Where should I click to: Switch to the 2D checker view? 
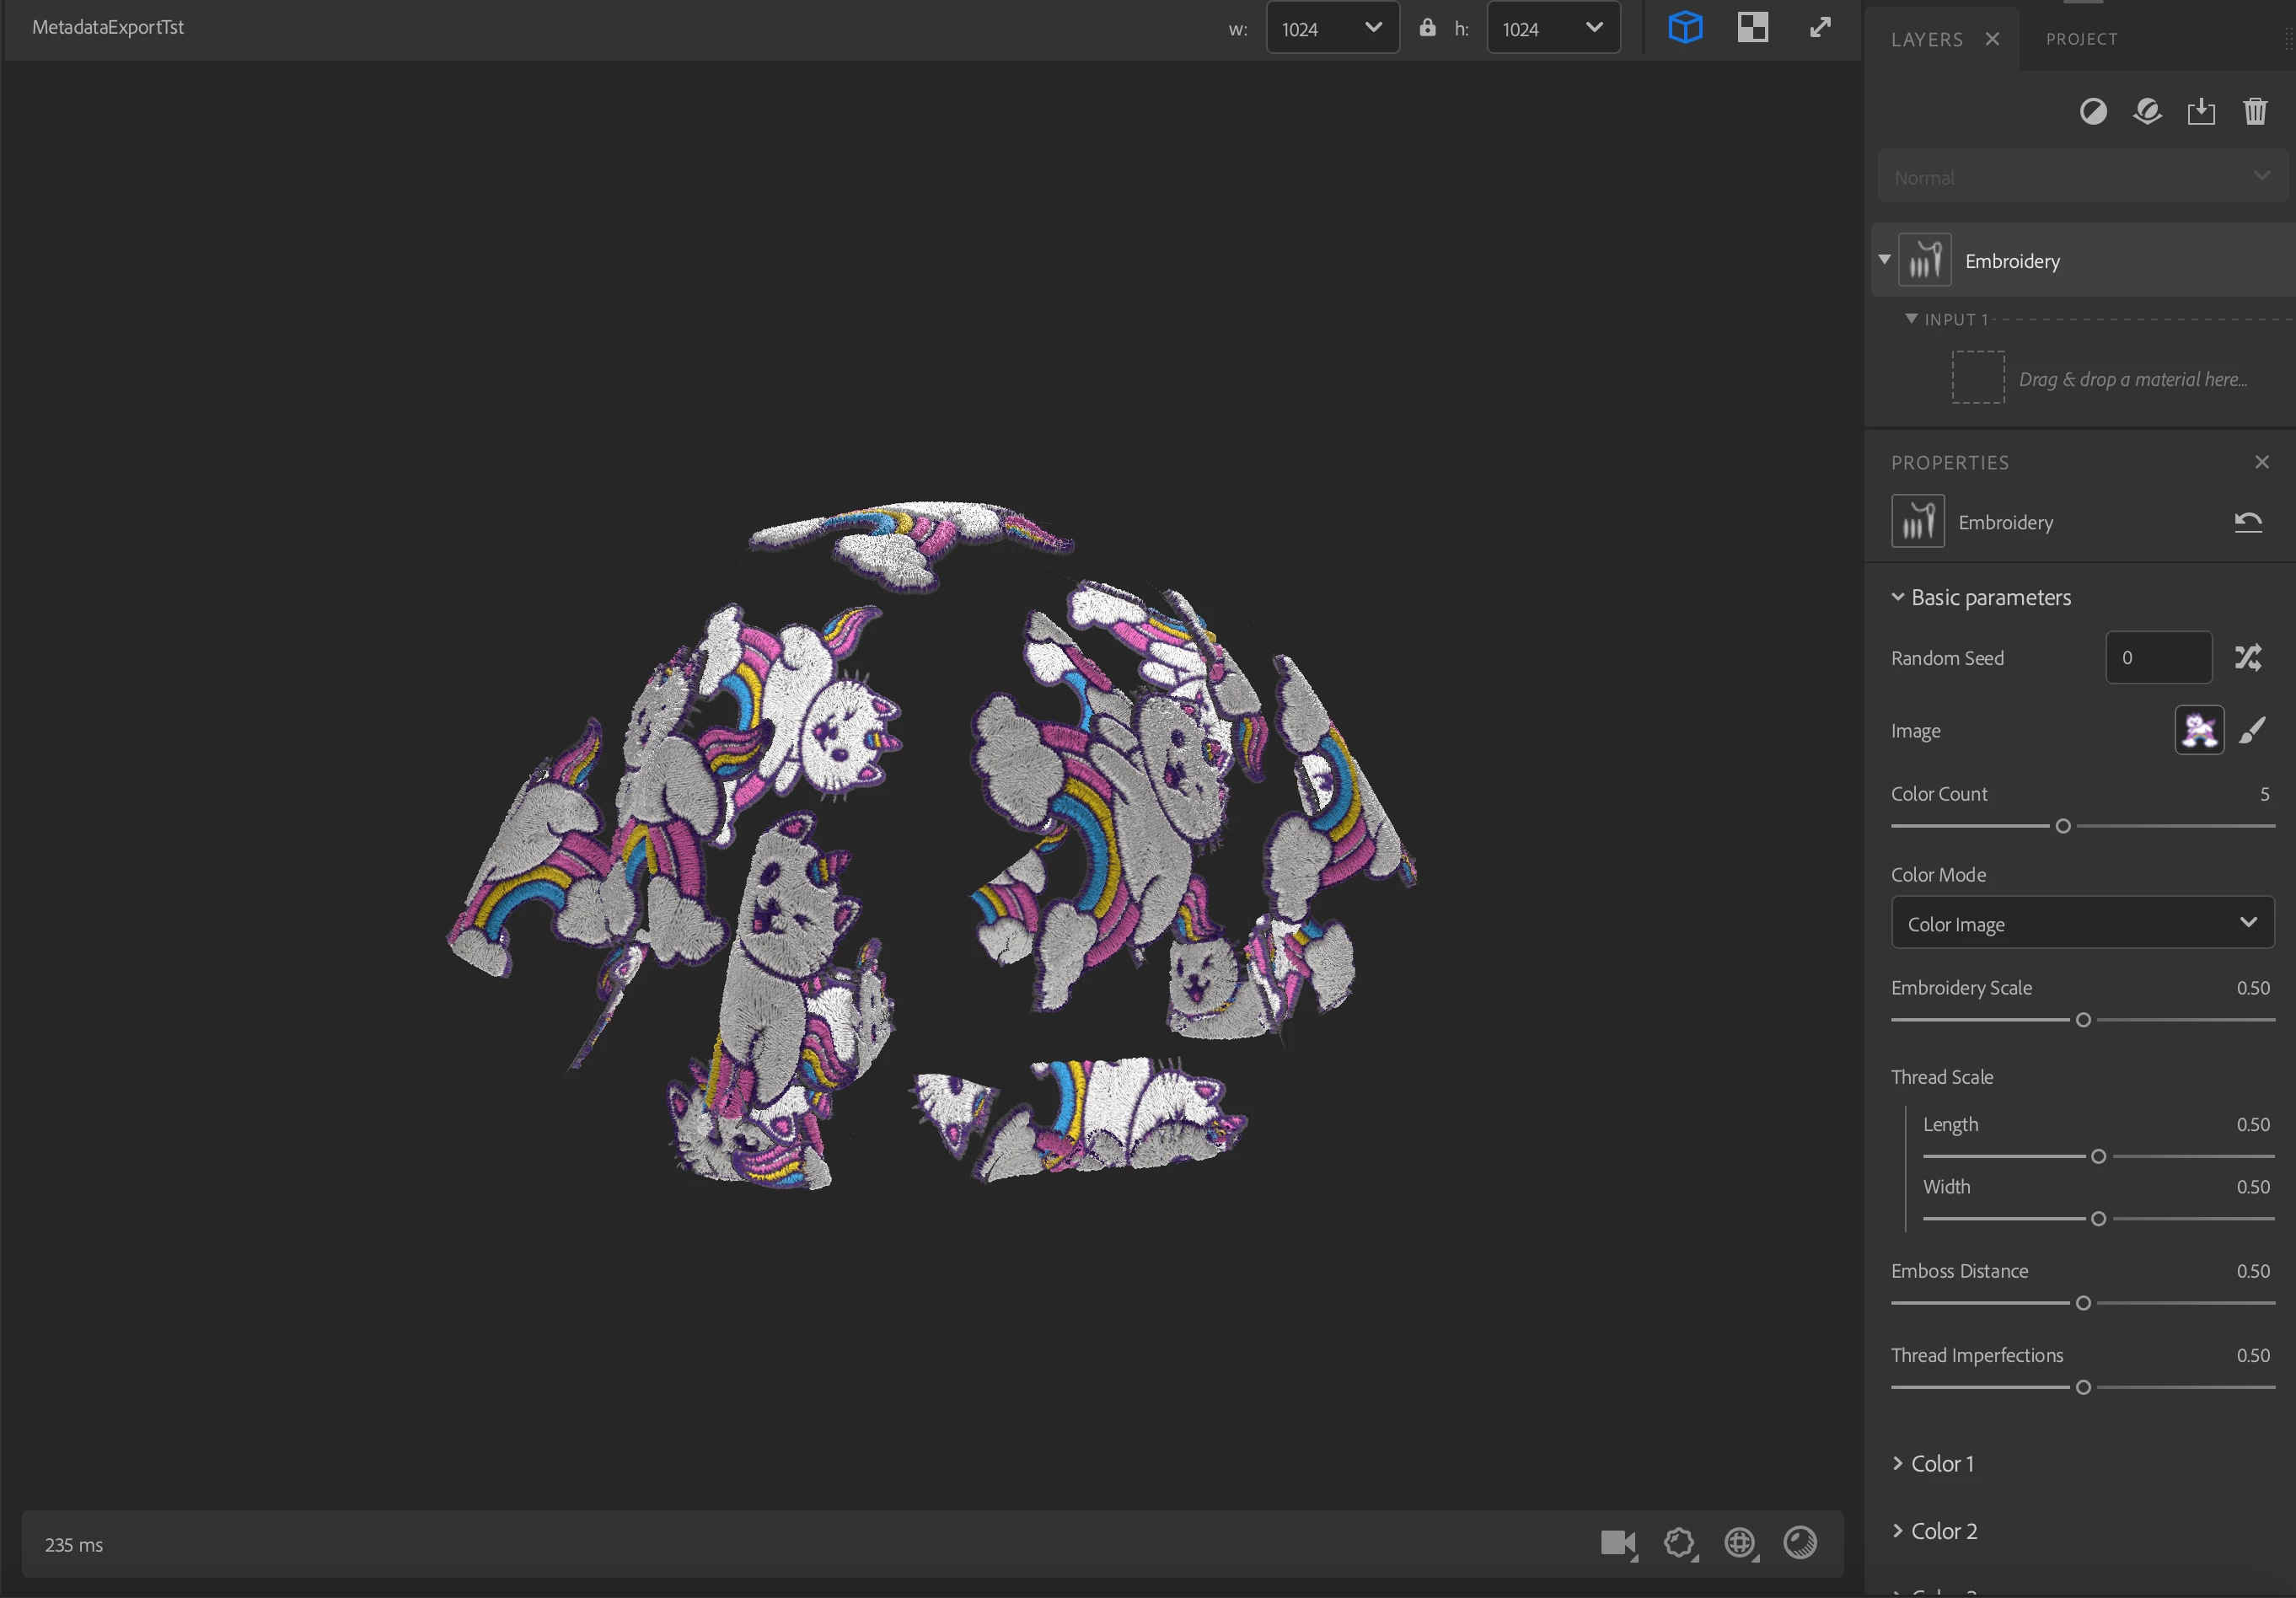click(x=1752, y=27)
